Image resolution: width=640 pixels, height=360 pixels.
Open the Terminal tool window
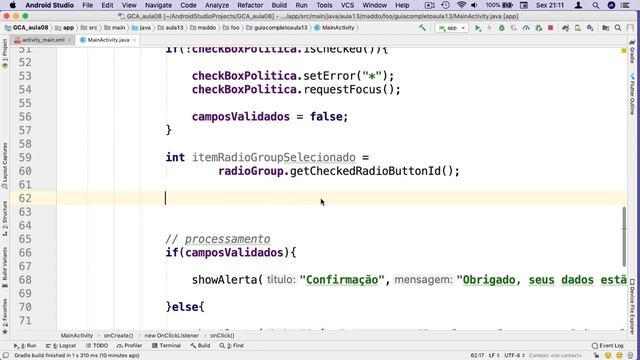(166, 346)
